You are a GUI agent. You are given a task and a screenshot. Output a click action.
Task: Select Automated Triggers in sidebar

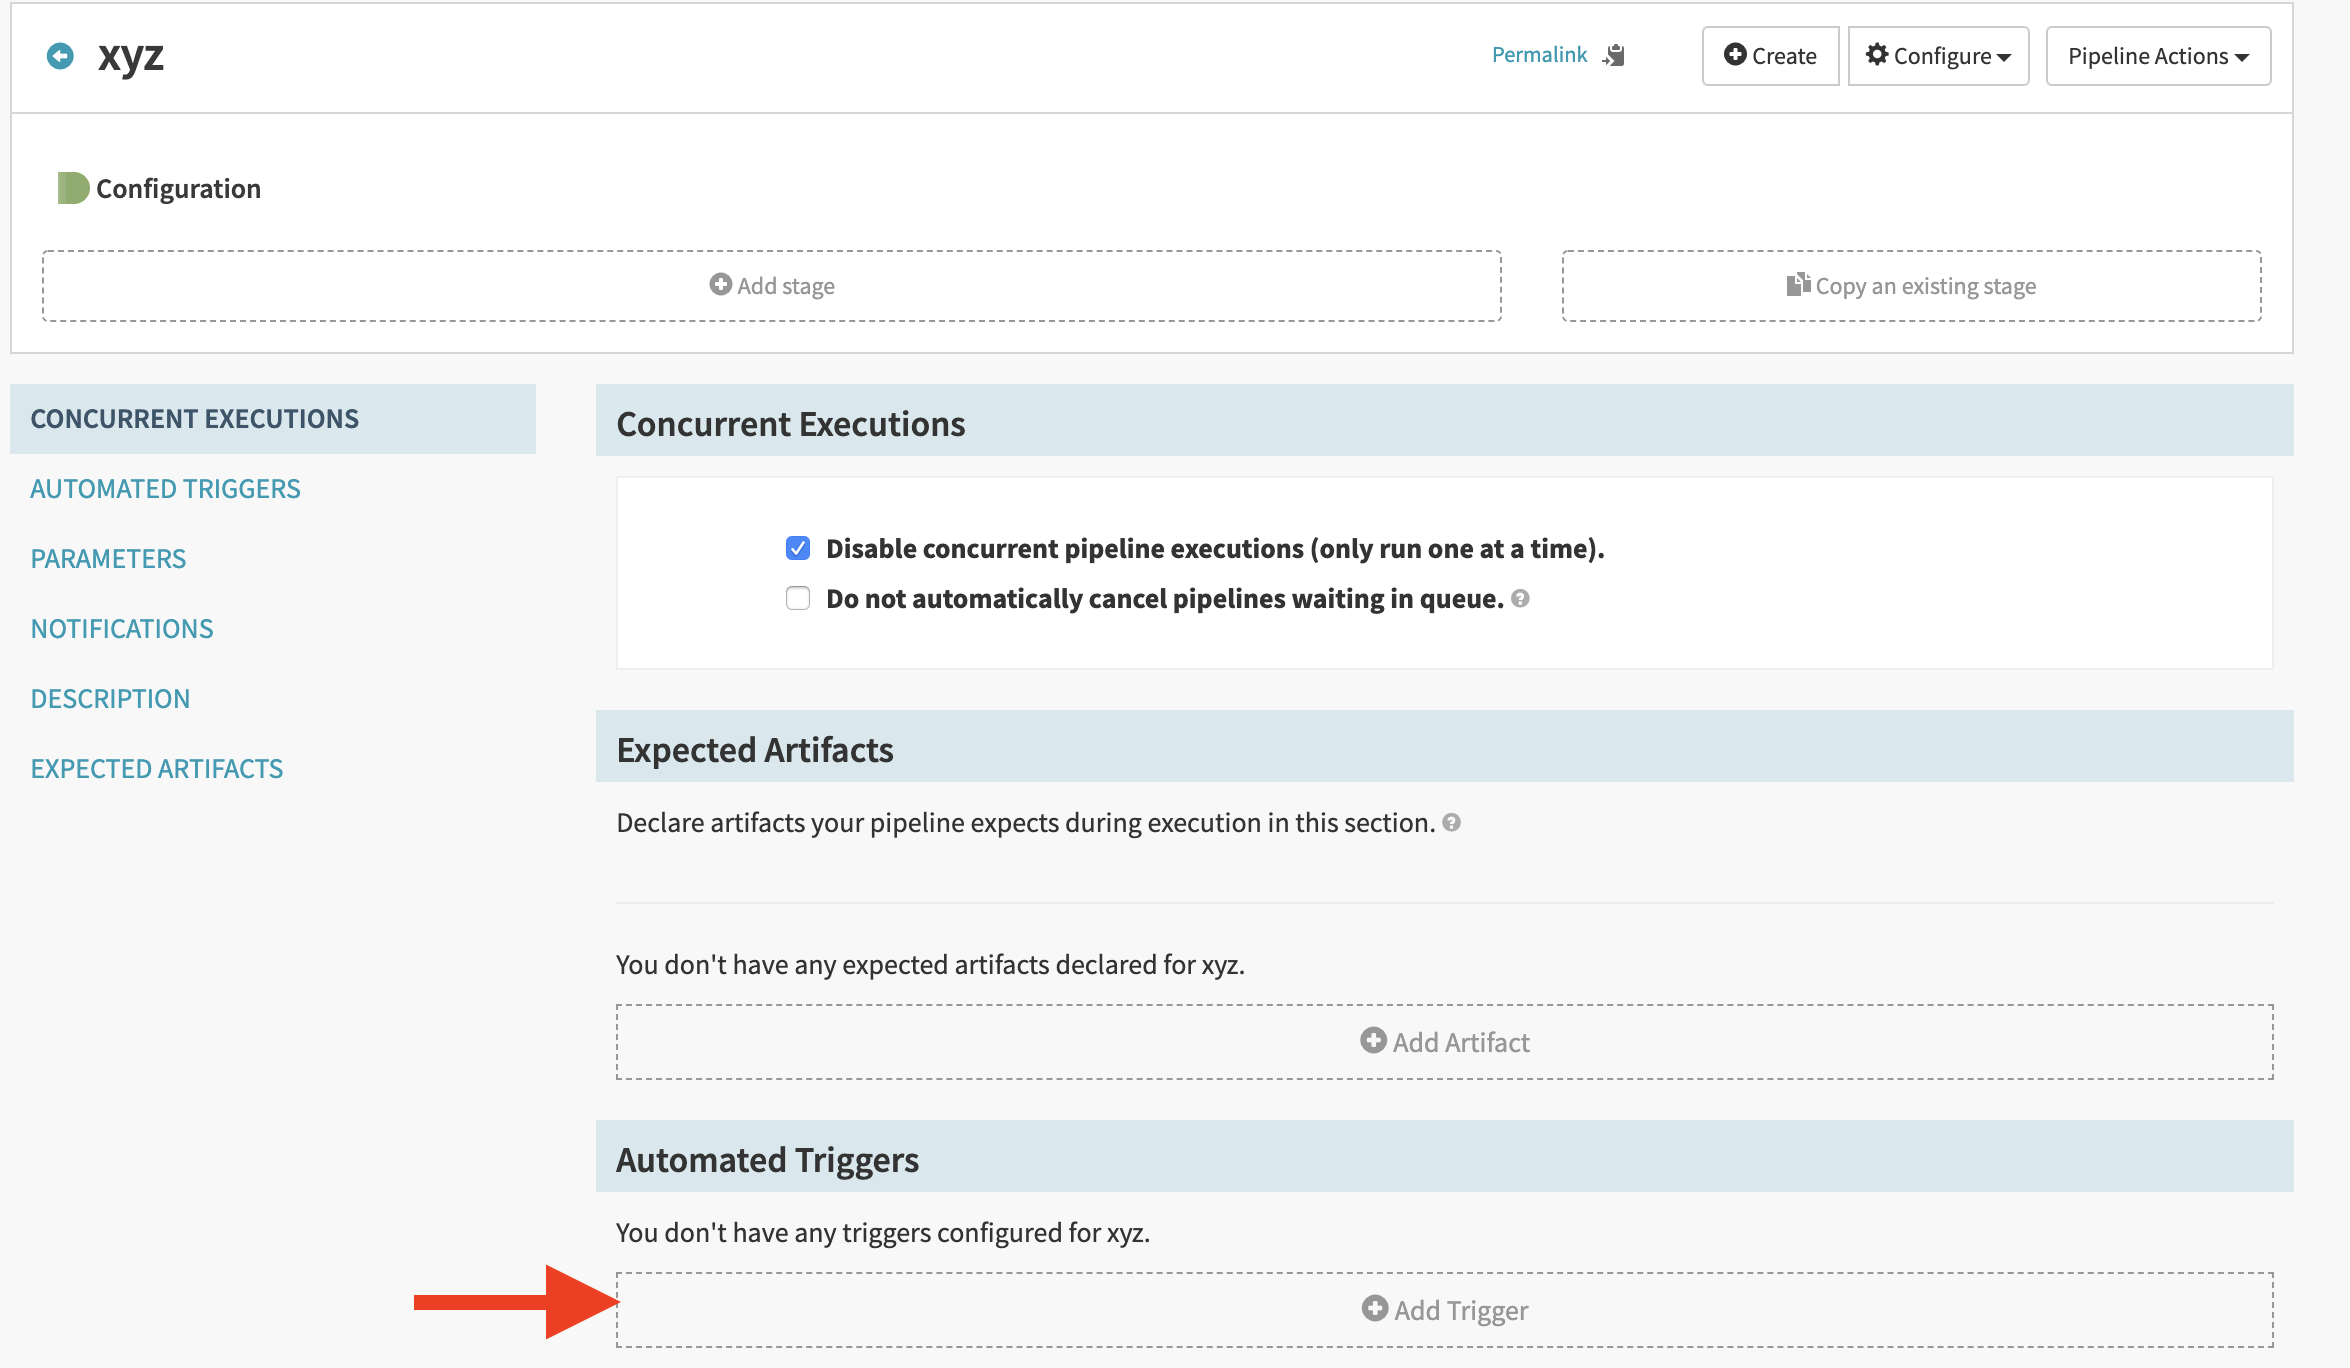tap(165, 489)
